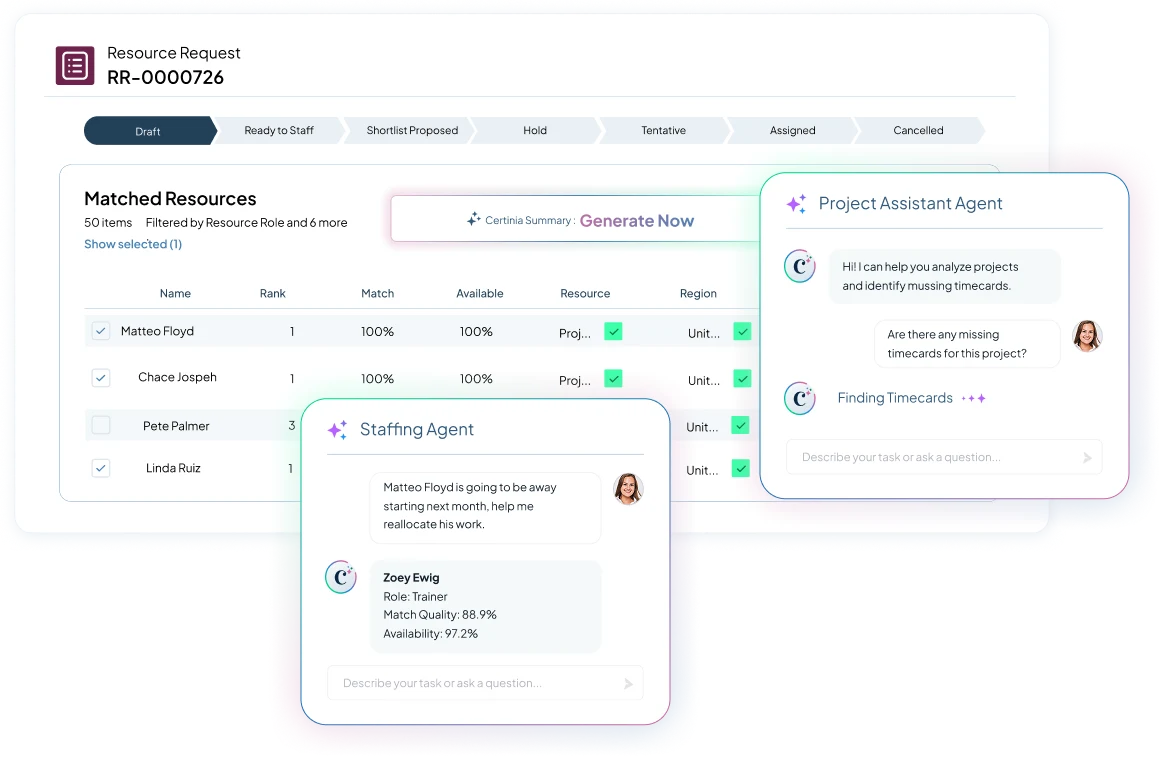Set status to the Tentative stage

663,131
